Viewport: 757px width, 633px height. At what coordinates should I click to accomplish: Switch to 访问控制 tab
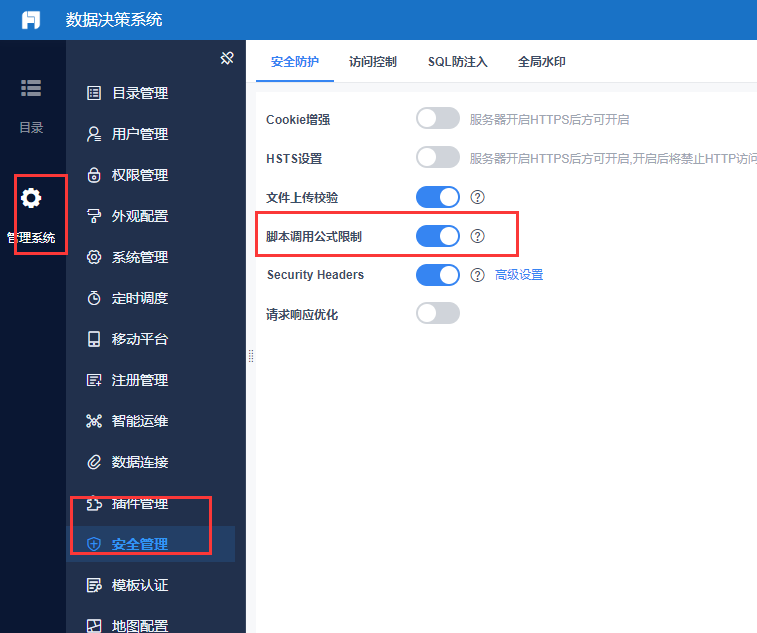point(373,62)
